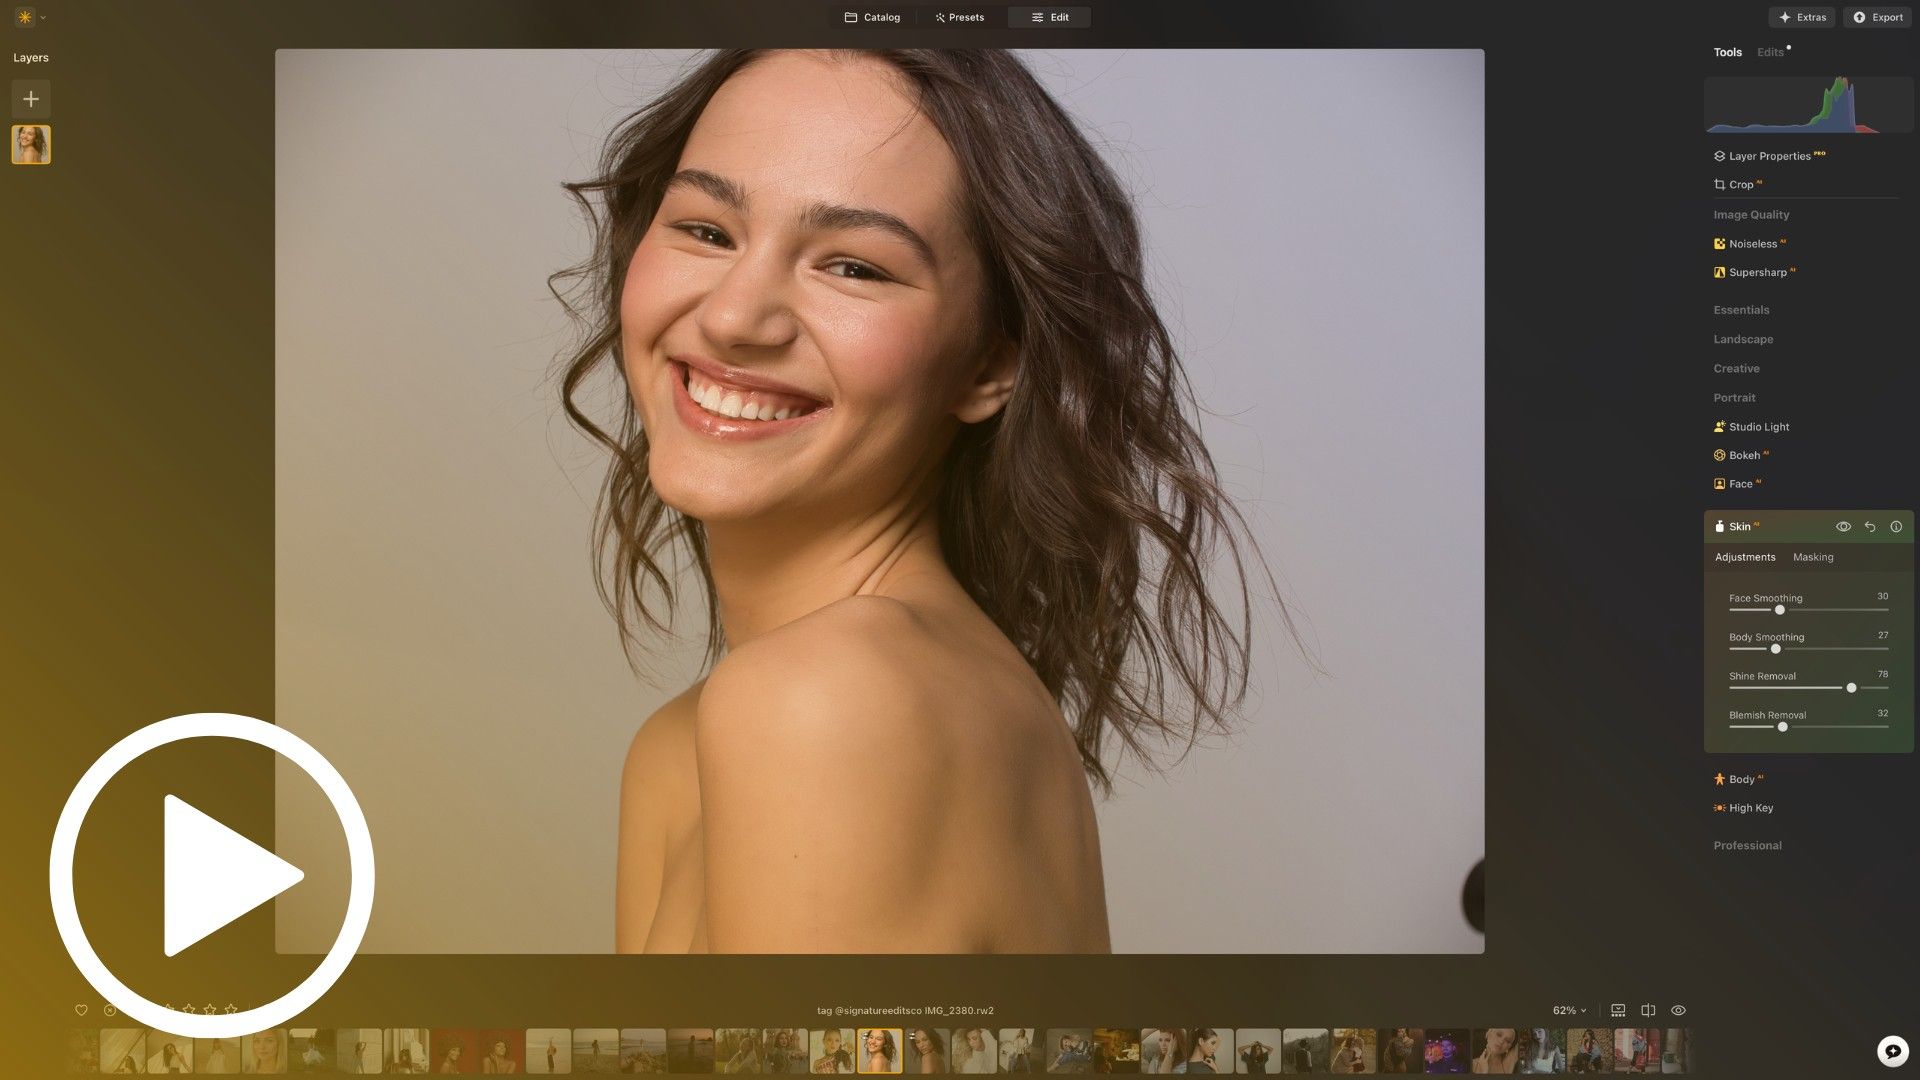1920x1080 pixels.
Task: Open Supersharp tool
Action: pyautogui.click(x=1757, y=273)
